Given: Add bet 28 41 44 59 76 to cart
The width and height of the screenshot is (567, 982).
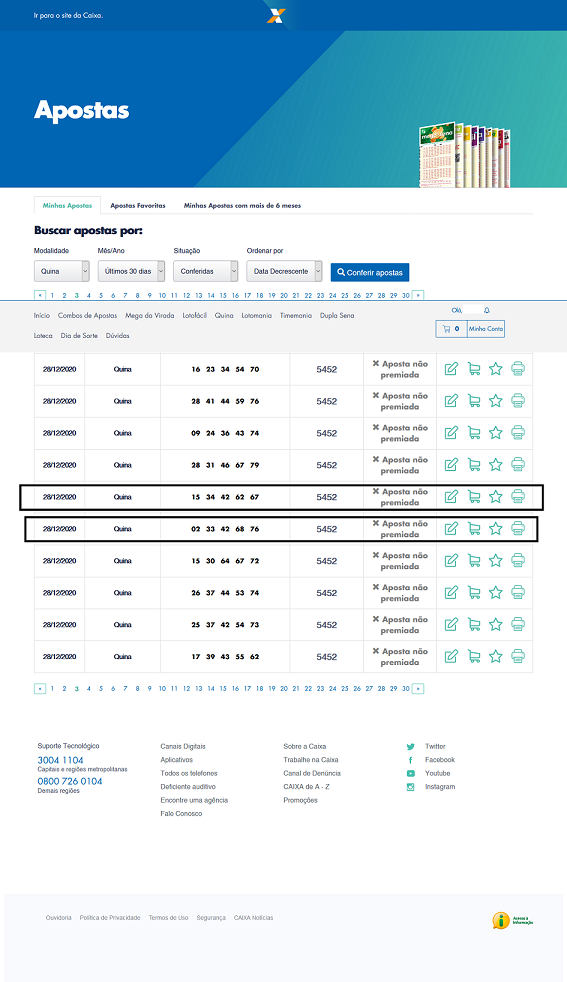Looking at the screenshot, I should [474, 401].
